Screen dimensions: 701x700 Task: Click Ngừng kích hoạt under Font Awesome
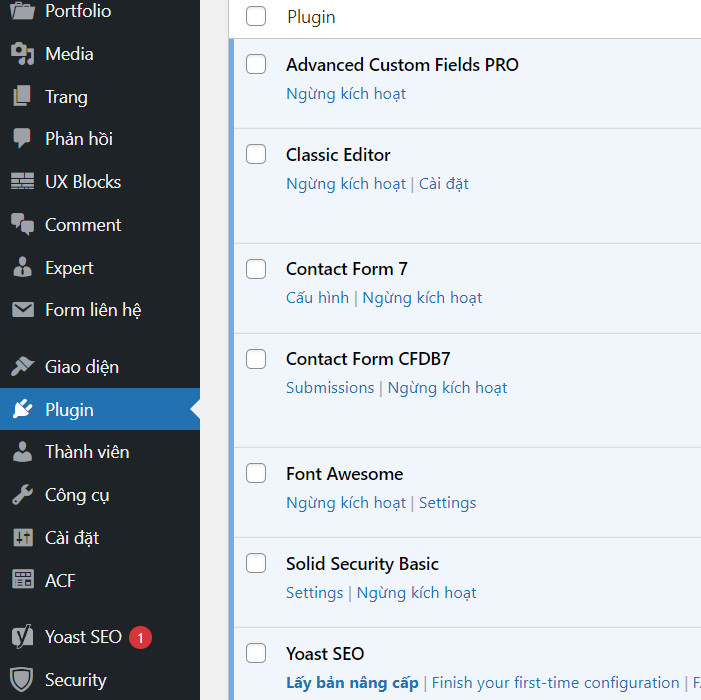346,503
